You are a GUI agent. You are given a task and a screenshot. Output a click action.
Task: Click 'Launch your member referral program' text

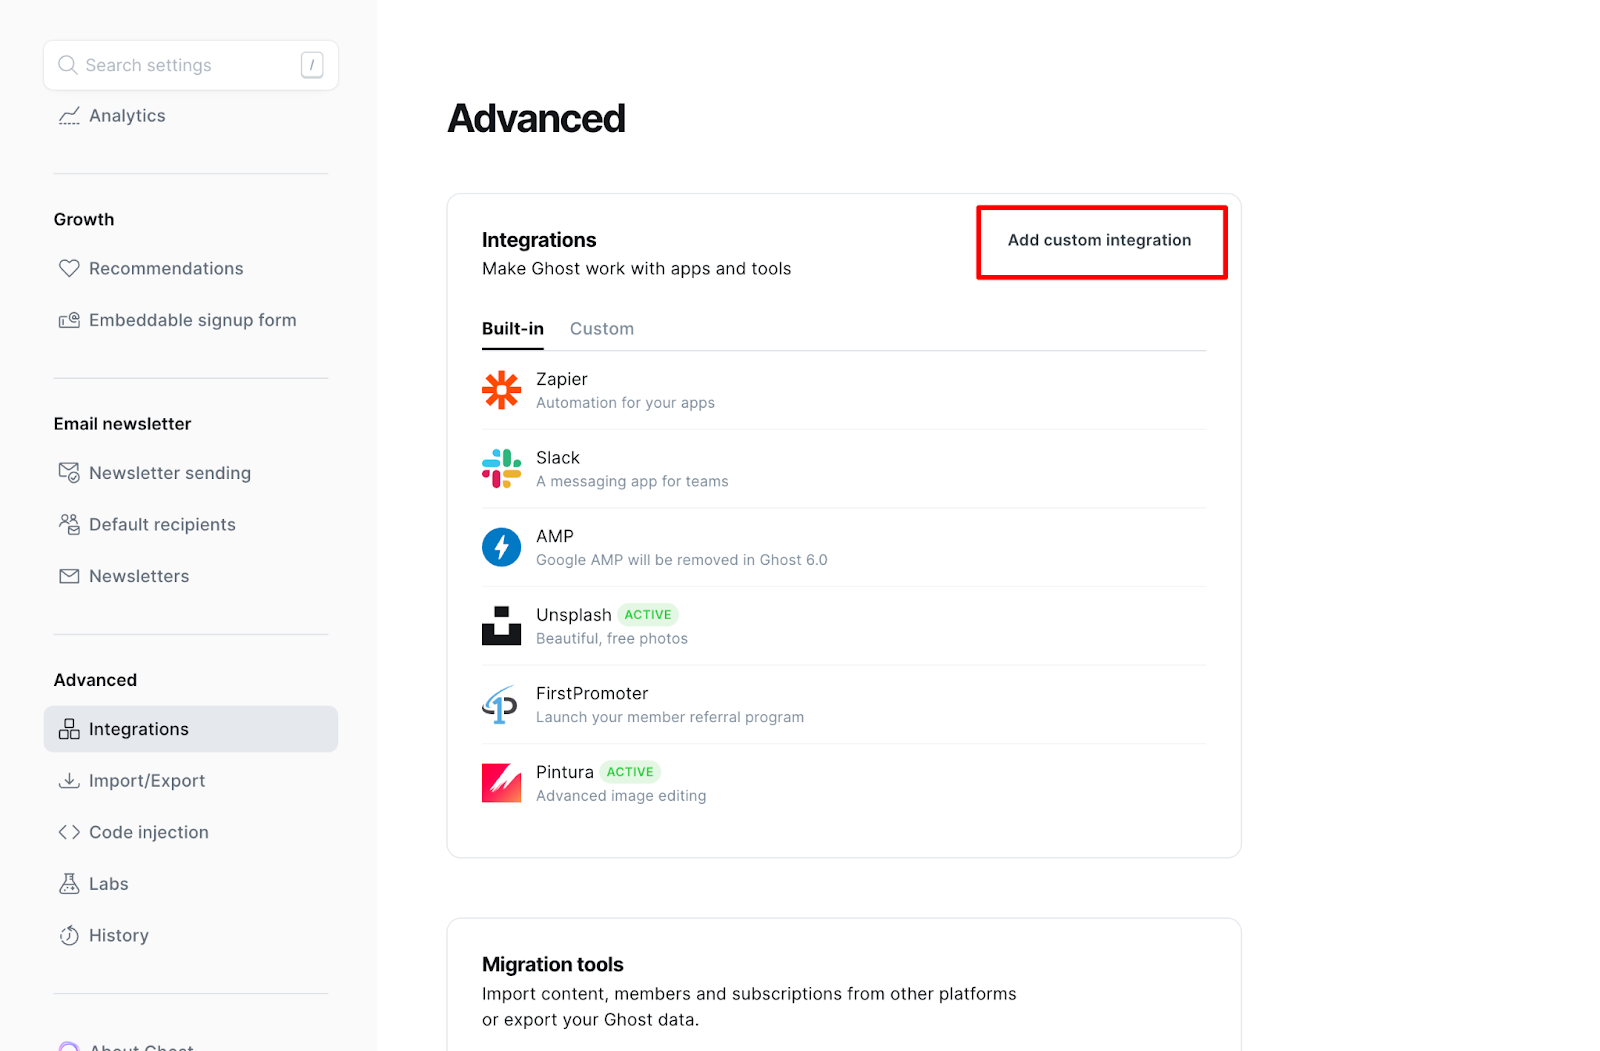(x=670, y=717)
